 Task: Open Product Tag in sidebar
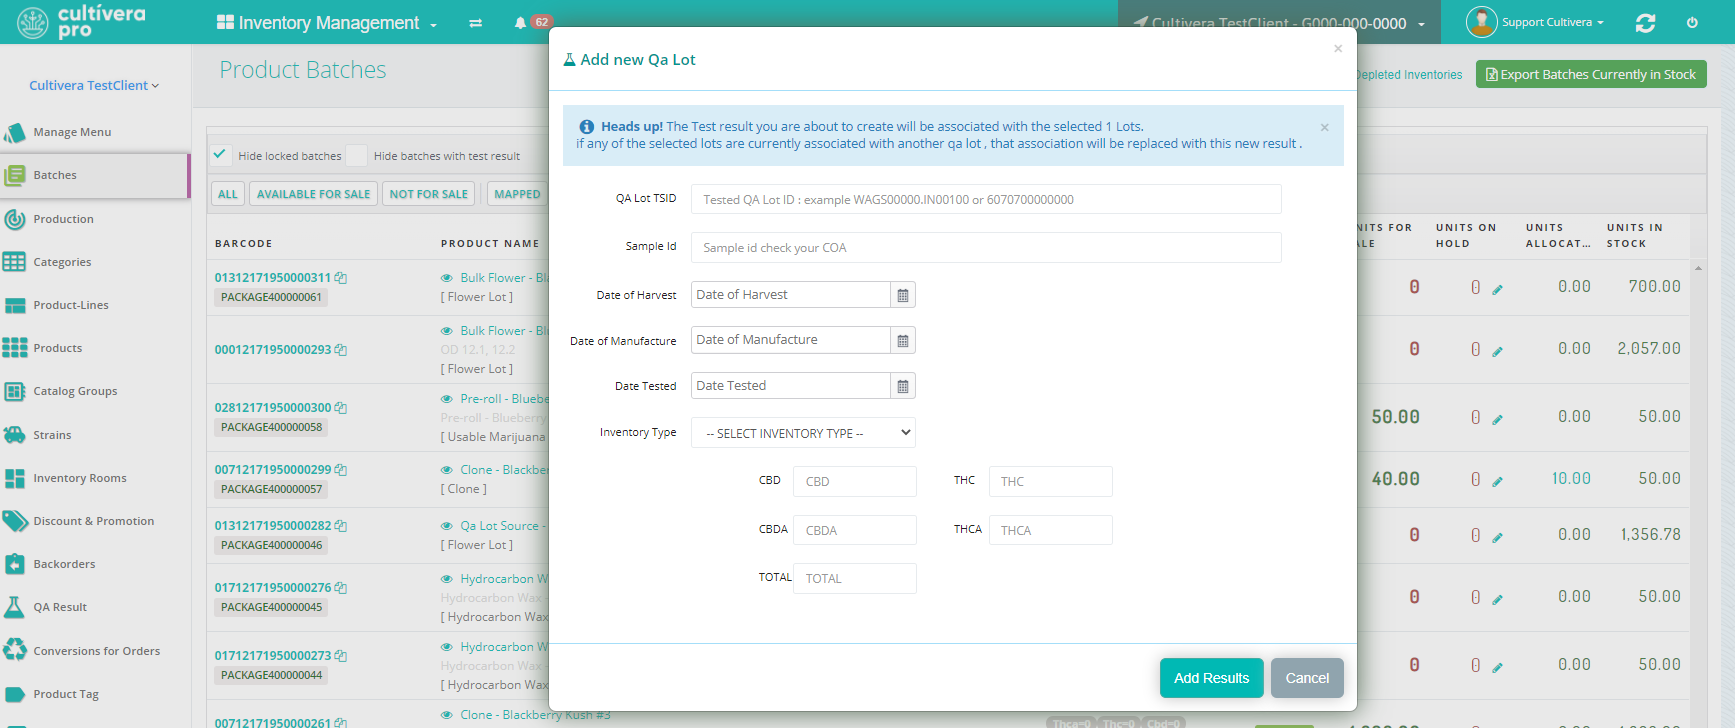click(x=66, y=694)
